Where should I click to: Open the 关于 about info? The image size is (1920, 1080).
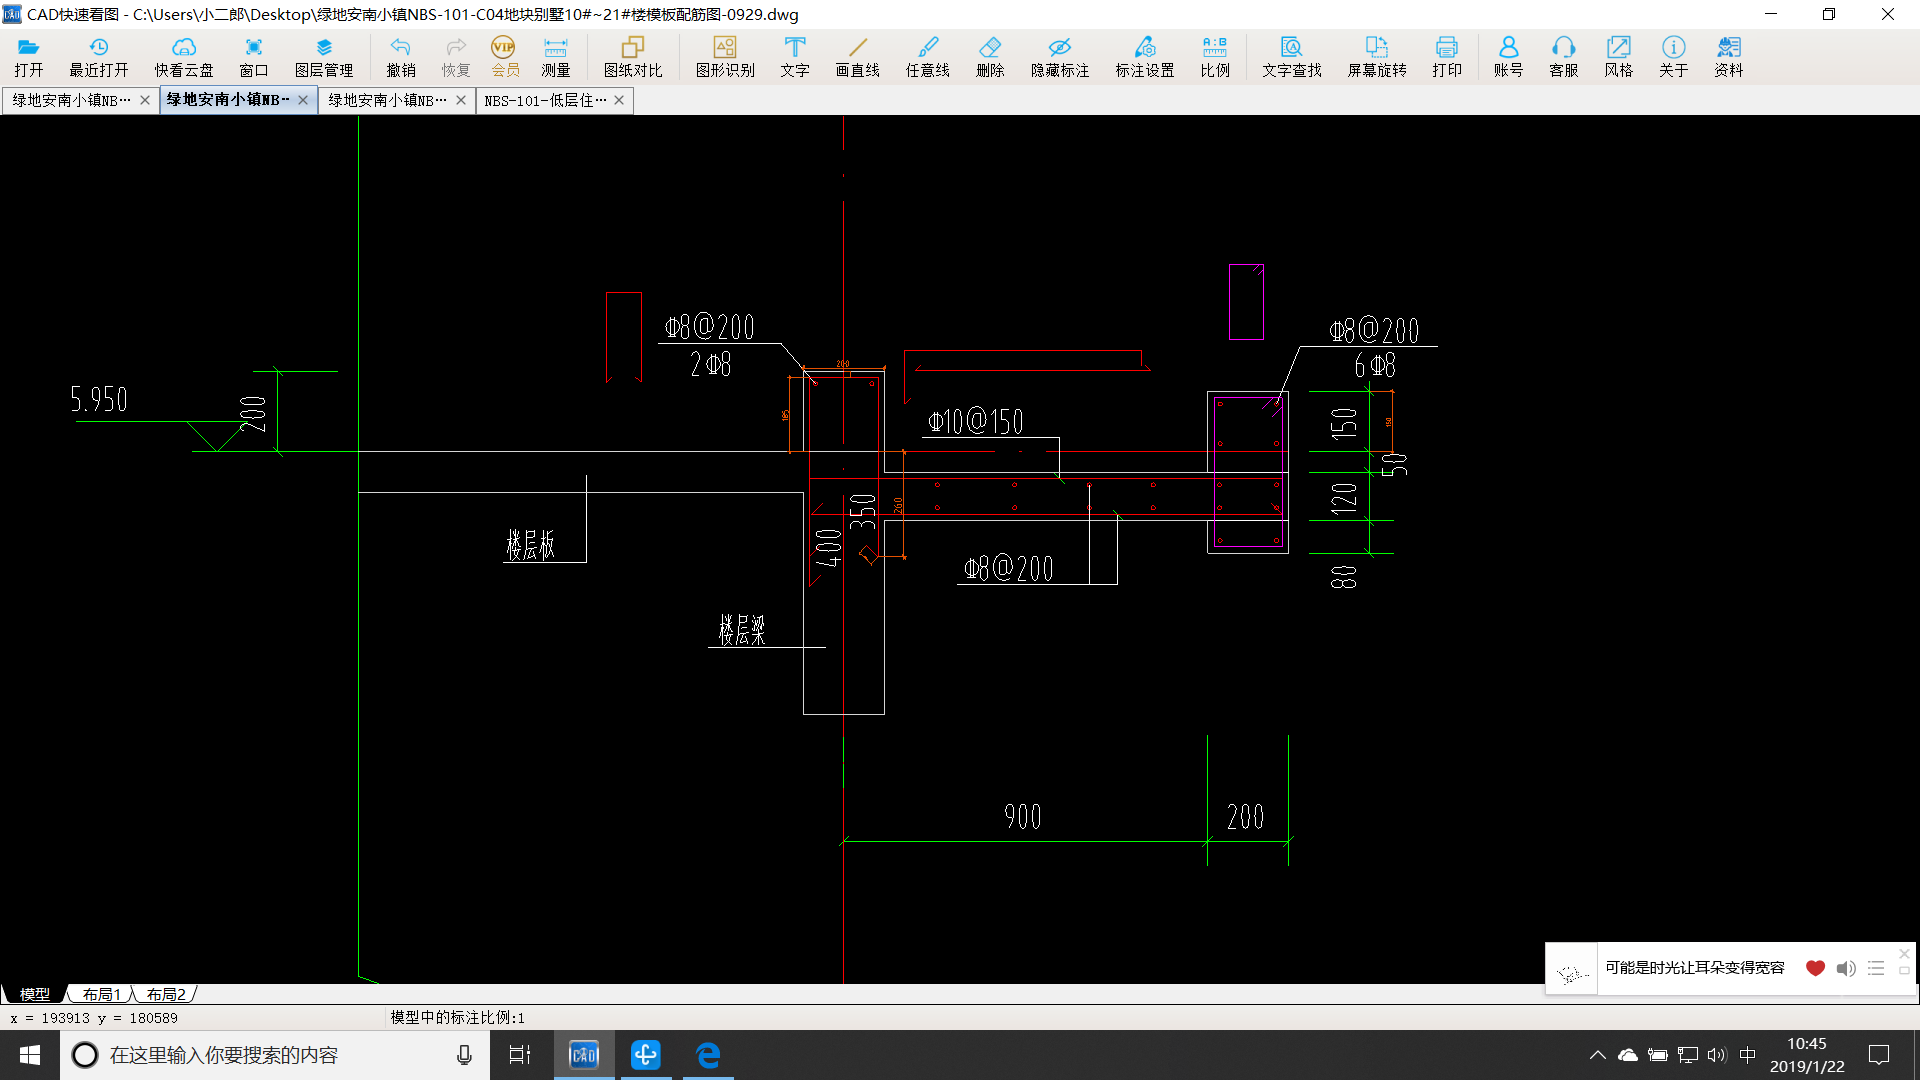pos(1674,56)
